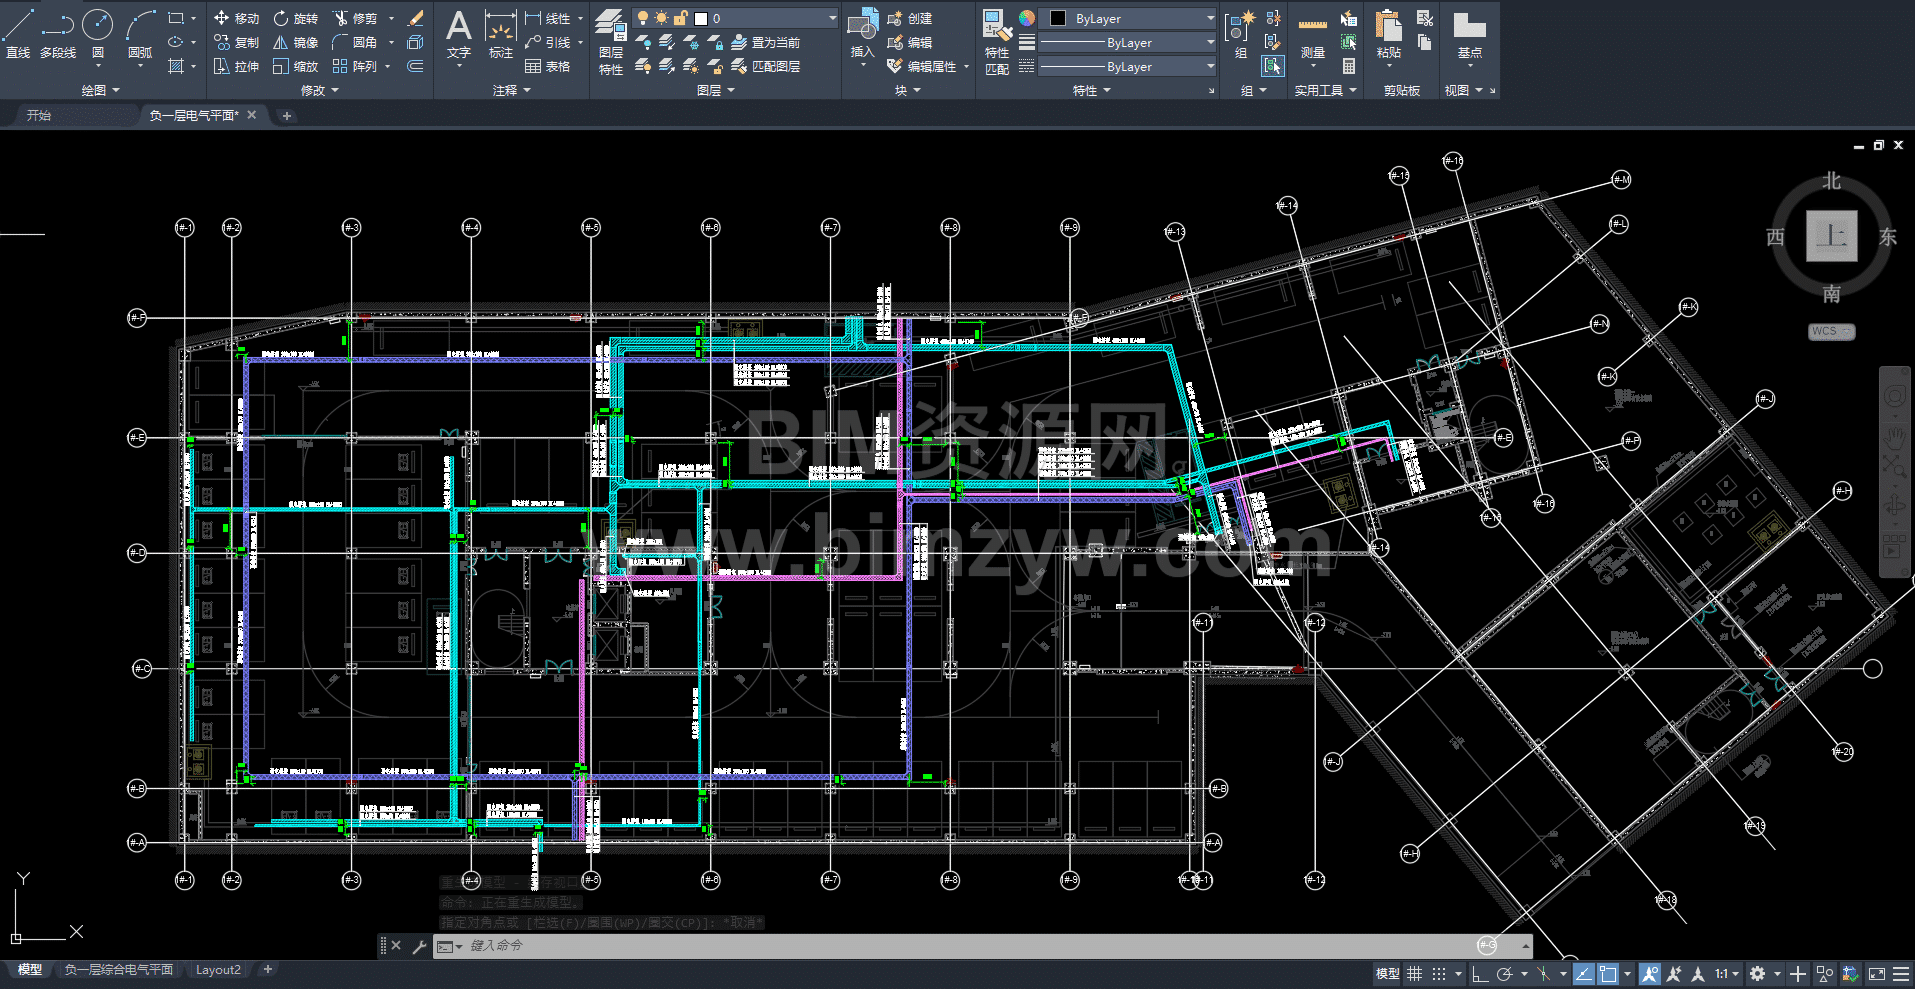Toggle object snap in status bar
1915x989 pixels.
(x=1608, y=974)
